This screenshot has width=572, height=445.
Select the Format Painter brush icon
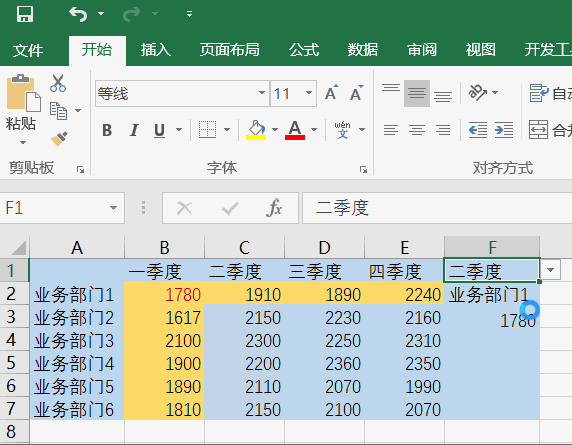59,139
